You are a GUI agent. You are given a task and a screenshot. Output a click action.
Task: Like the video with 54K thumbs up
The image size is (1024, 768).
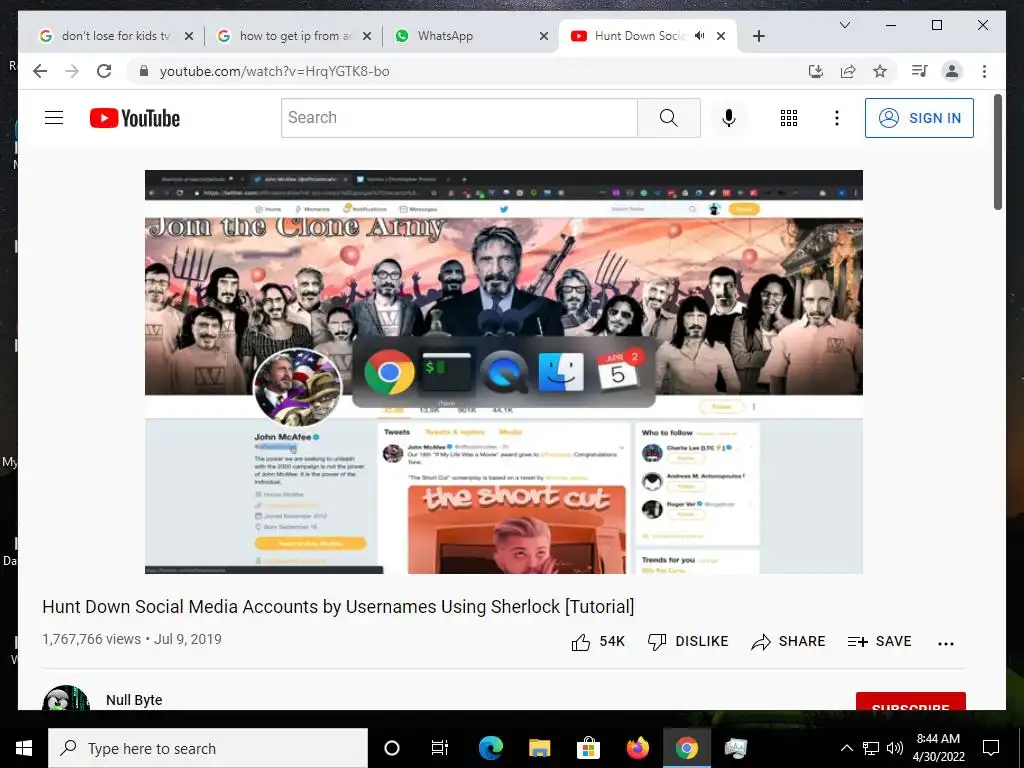(x=598, y=642)
